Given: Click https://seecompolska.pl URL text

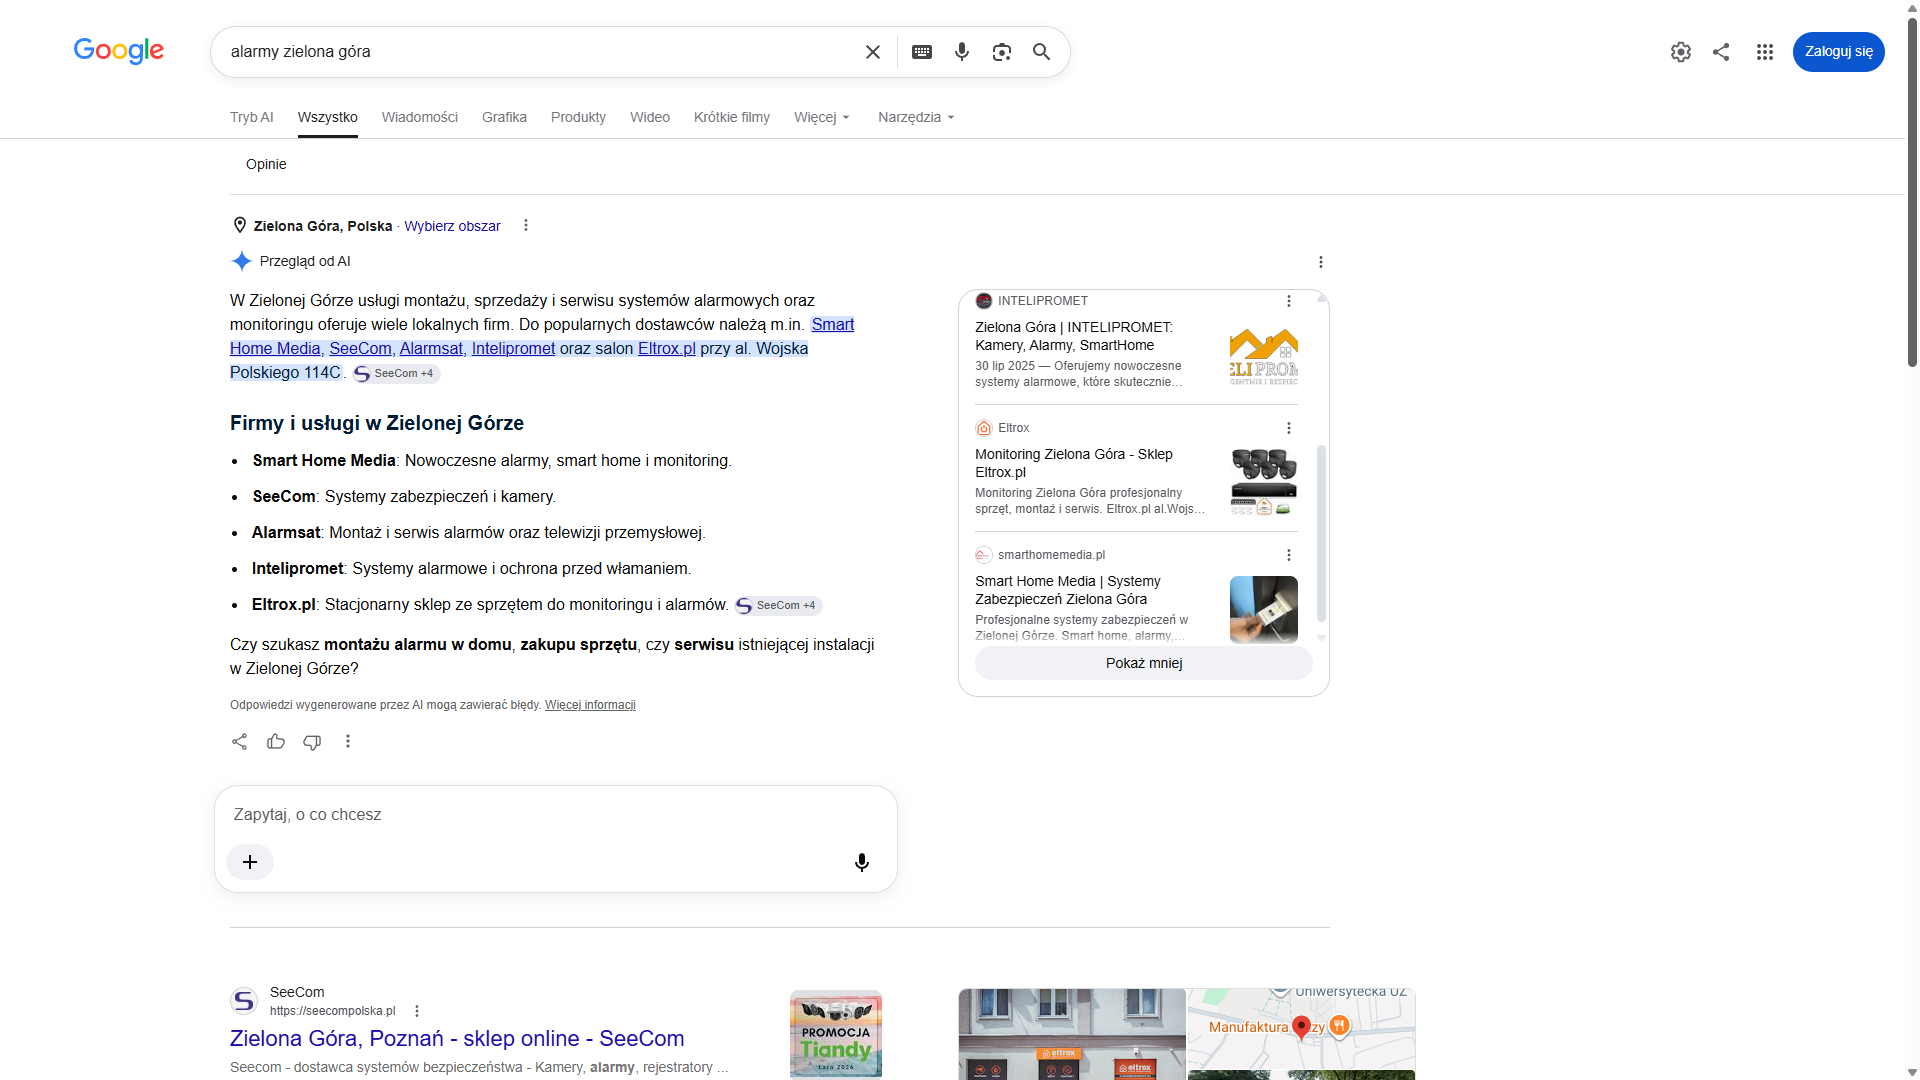Looking at the screenshot, I should [x=333, y=1011].
